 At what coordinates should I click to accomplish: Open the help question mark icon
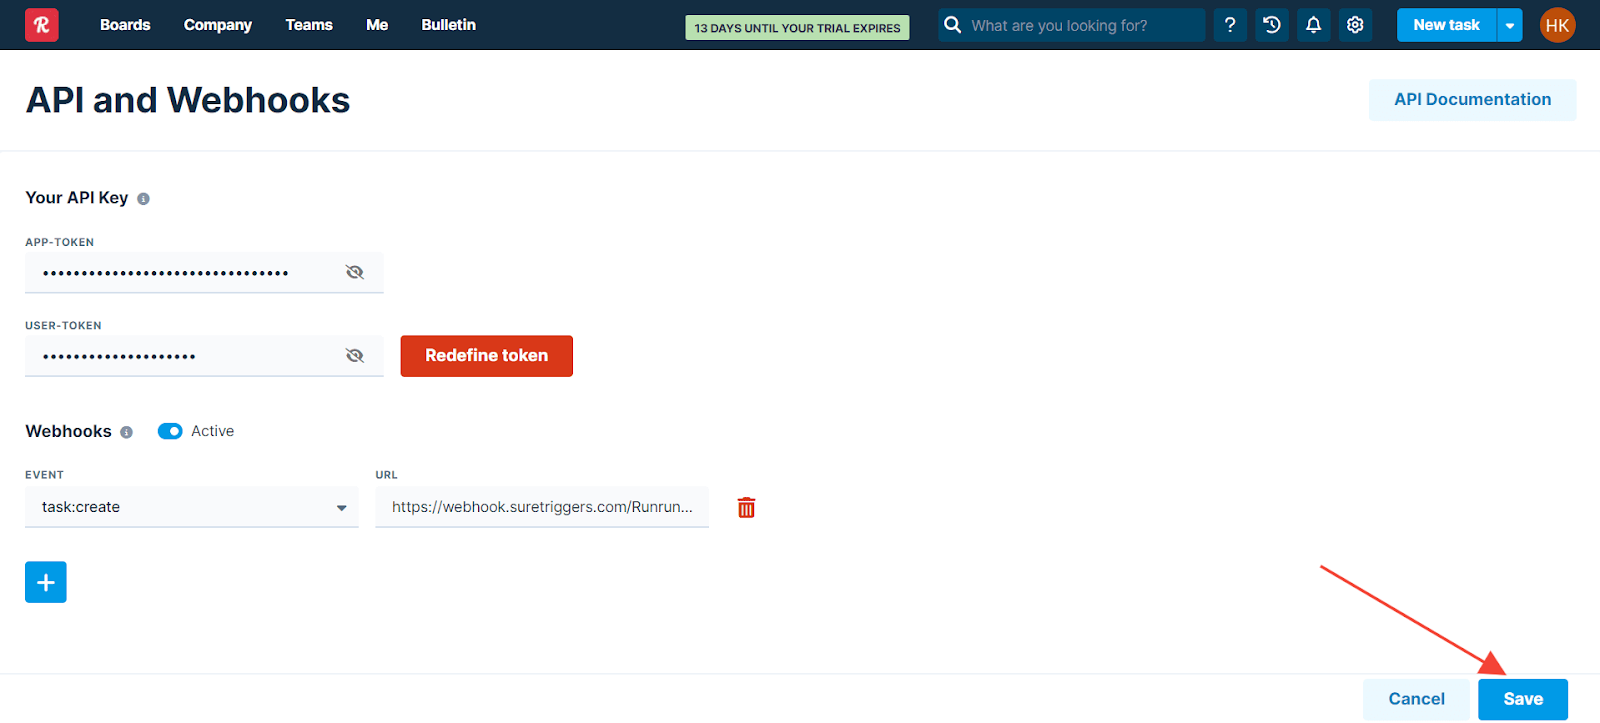tap(1230, 25)
